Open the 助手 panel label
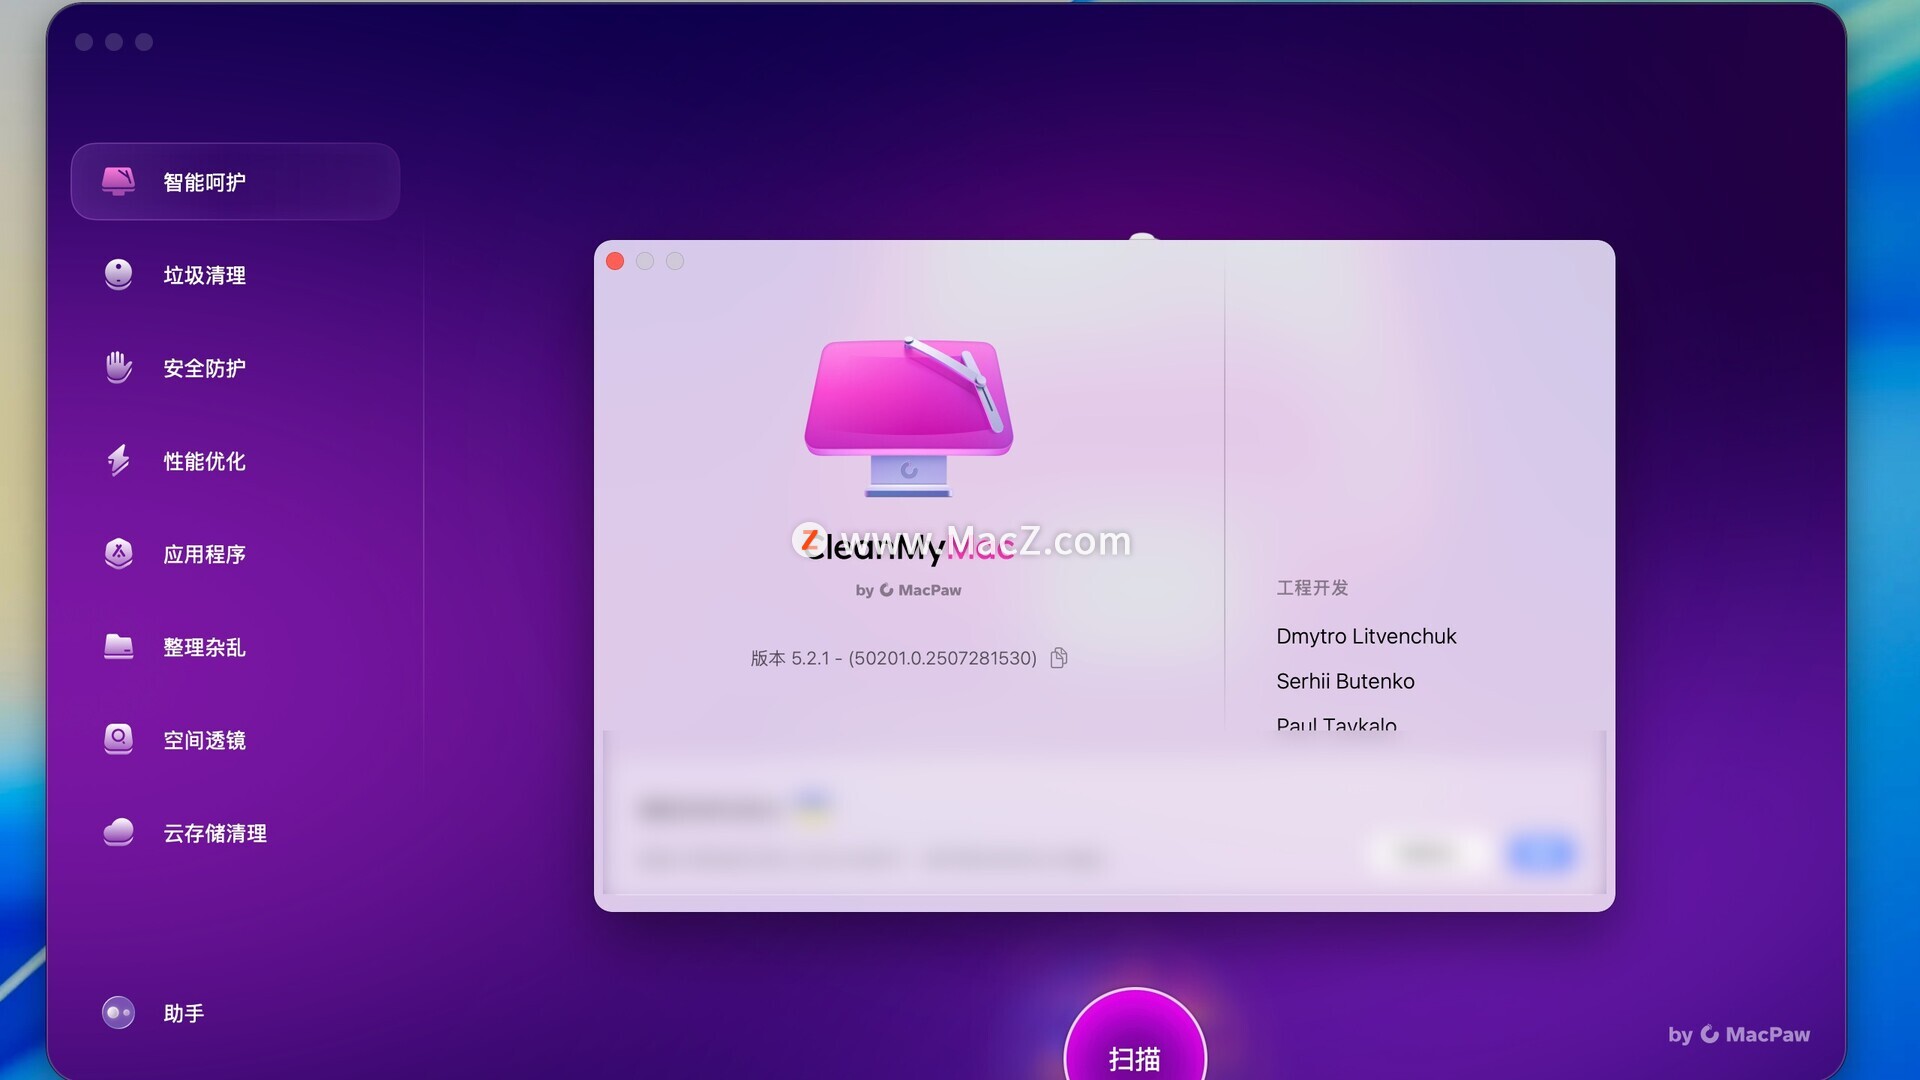The image size is (1920, 1080). coord(184,1013)
